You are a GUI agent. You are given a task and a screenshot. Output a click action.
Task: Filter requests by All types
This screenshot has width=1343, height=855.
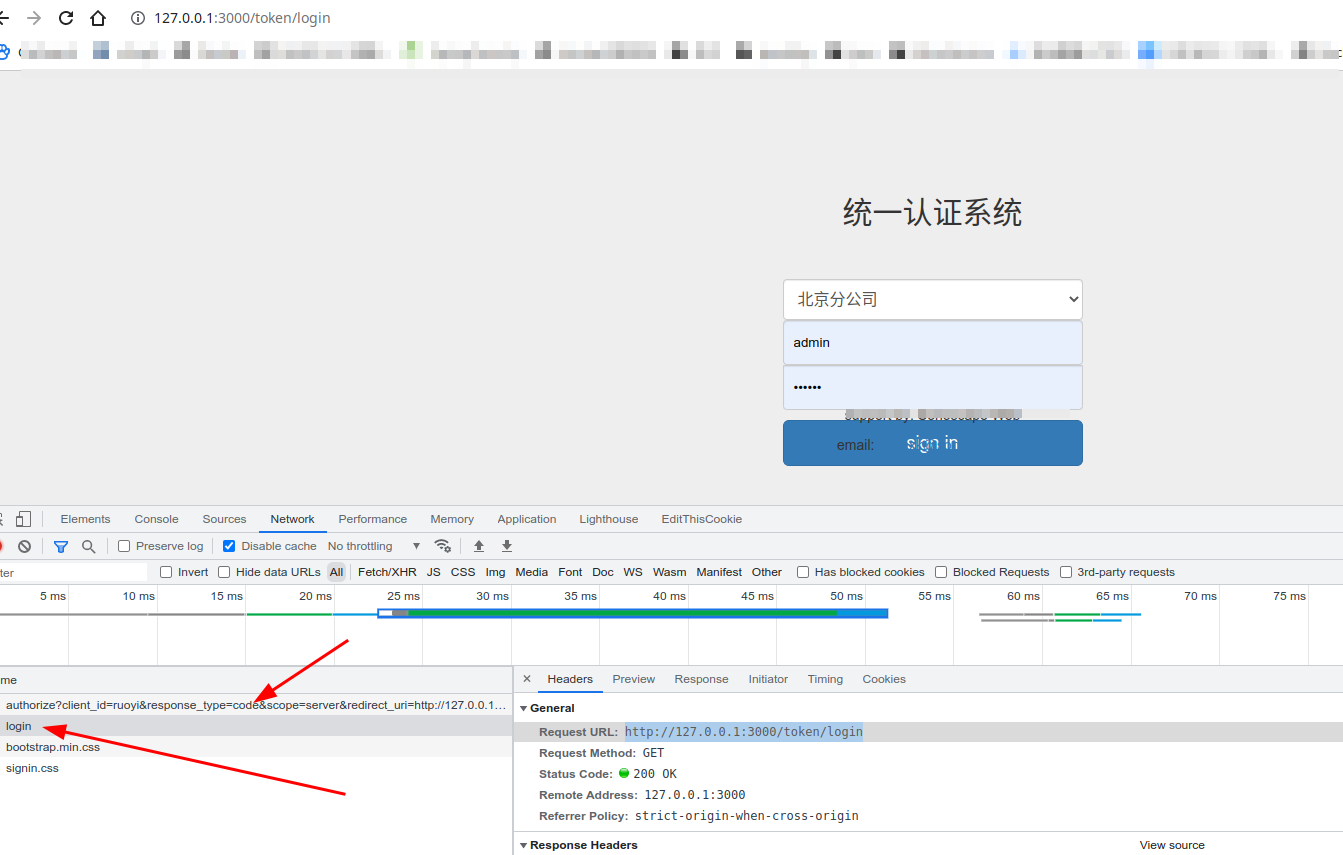click(x=336, y=572)
